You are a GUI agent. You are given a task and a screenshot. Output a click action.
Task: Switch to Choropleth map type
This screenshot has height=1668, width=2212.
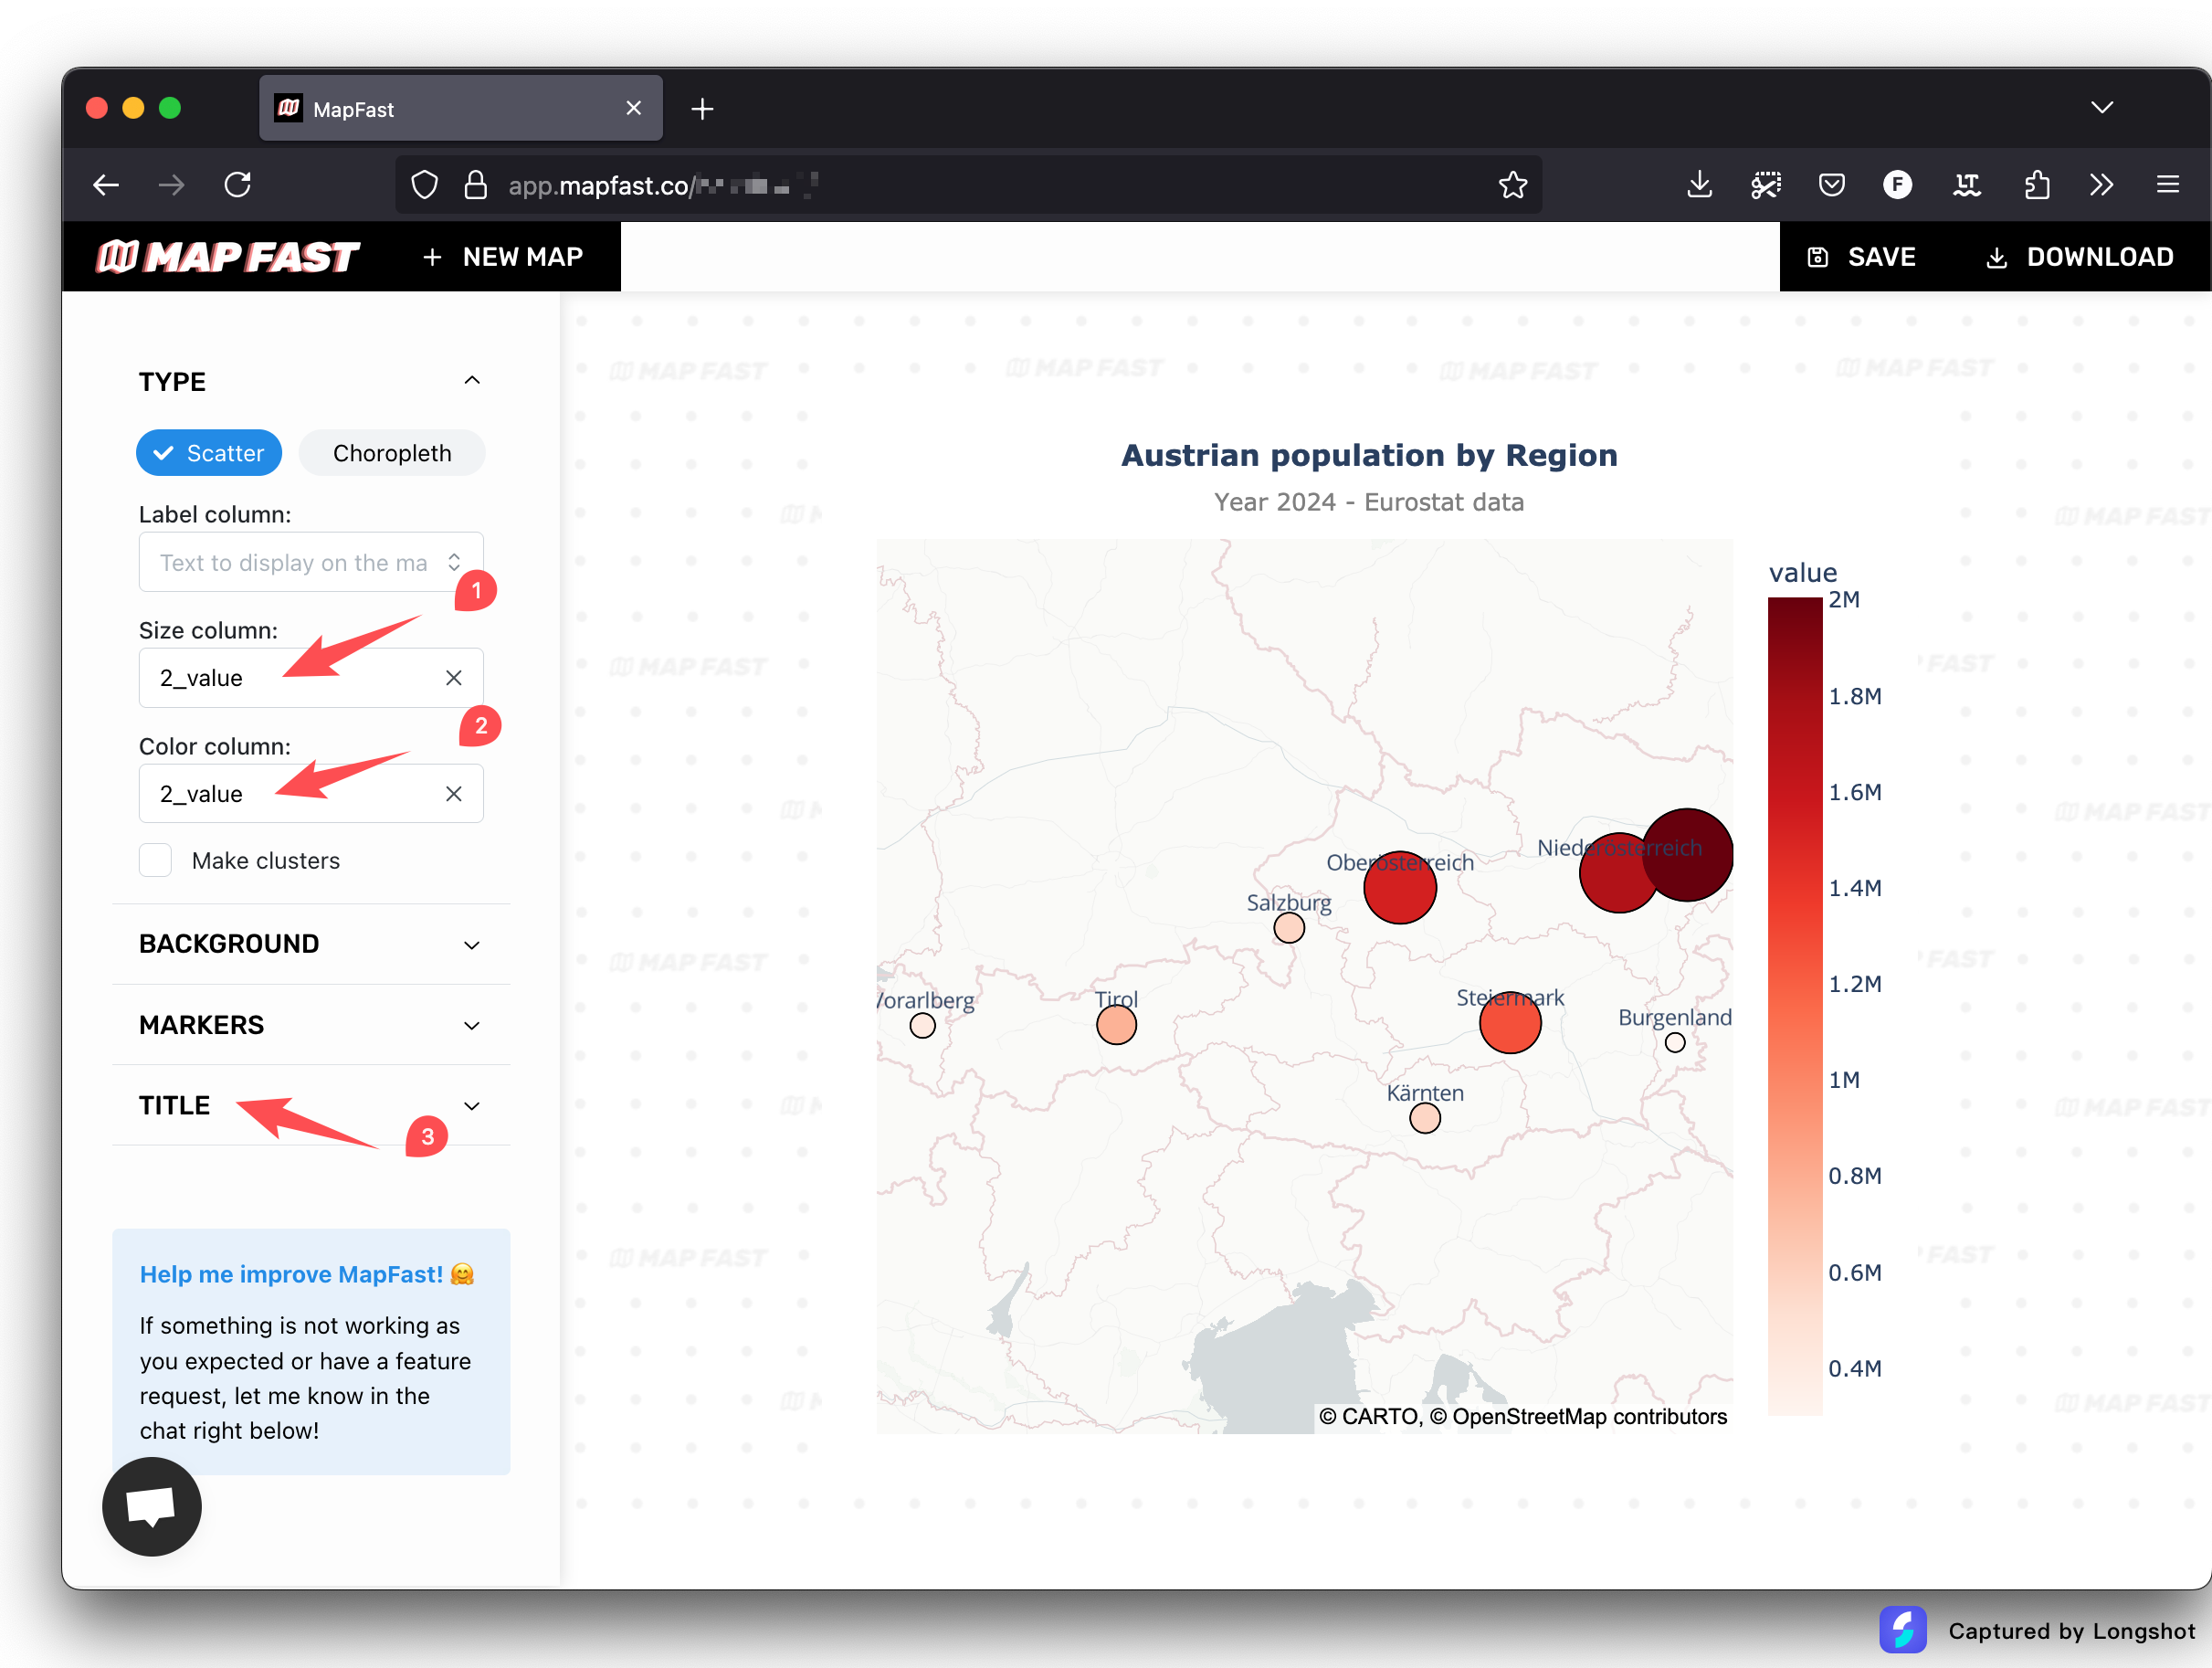[392, 453]
